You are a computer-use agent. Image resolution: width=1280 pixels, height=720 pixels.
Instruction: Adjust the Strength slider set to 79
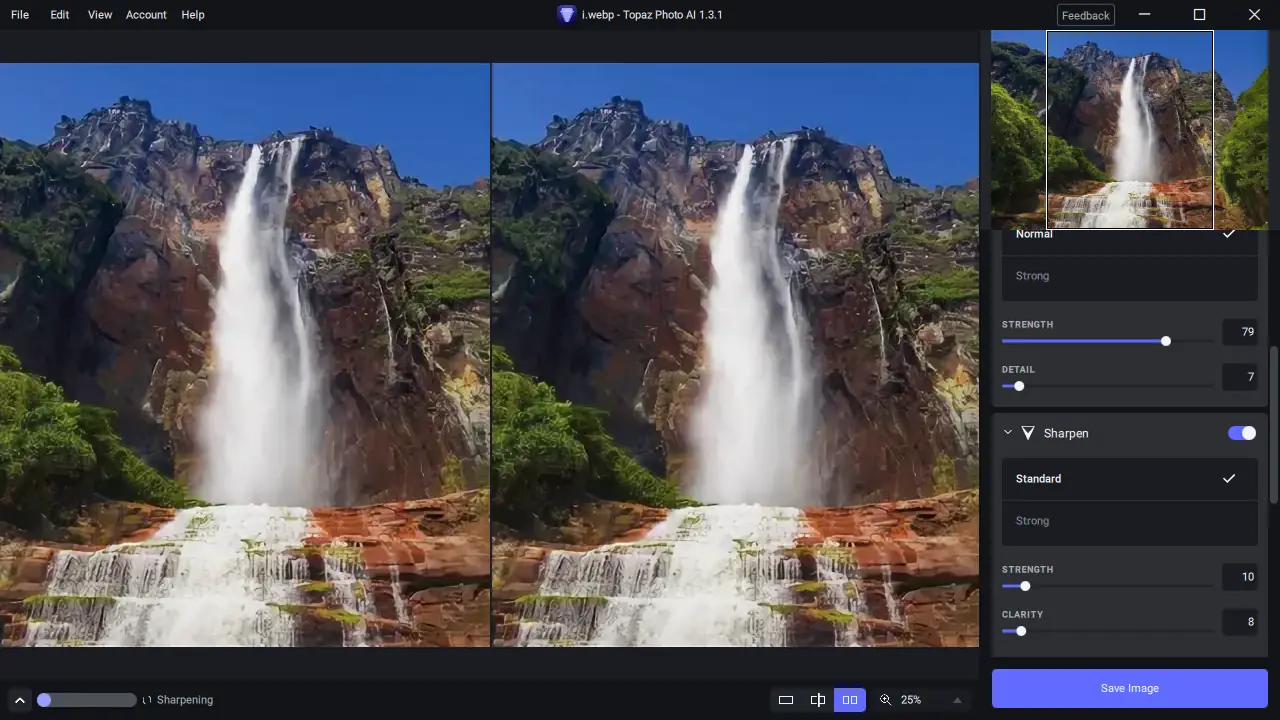click(x=1108, y=341)
